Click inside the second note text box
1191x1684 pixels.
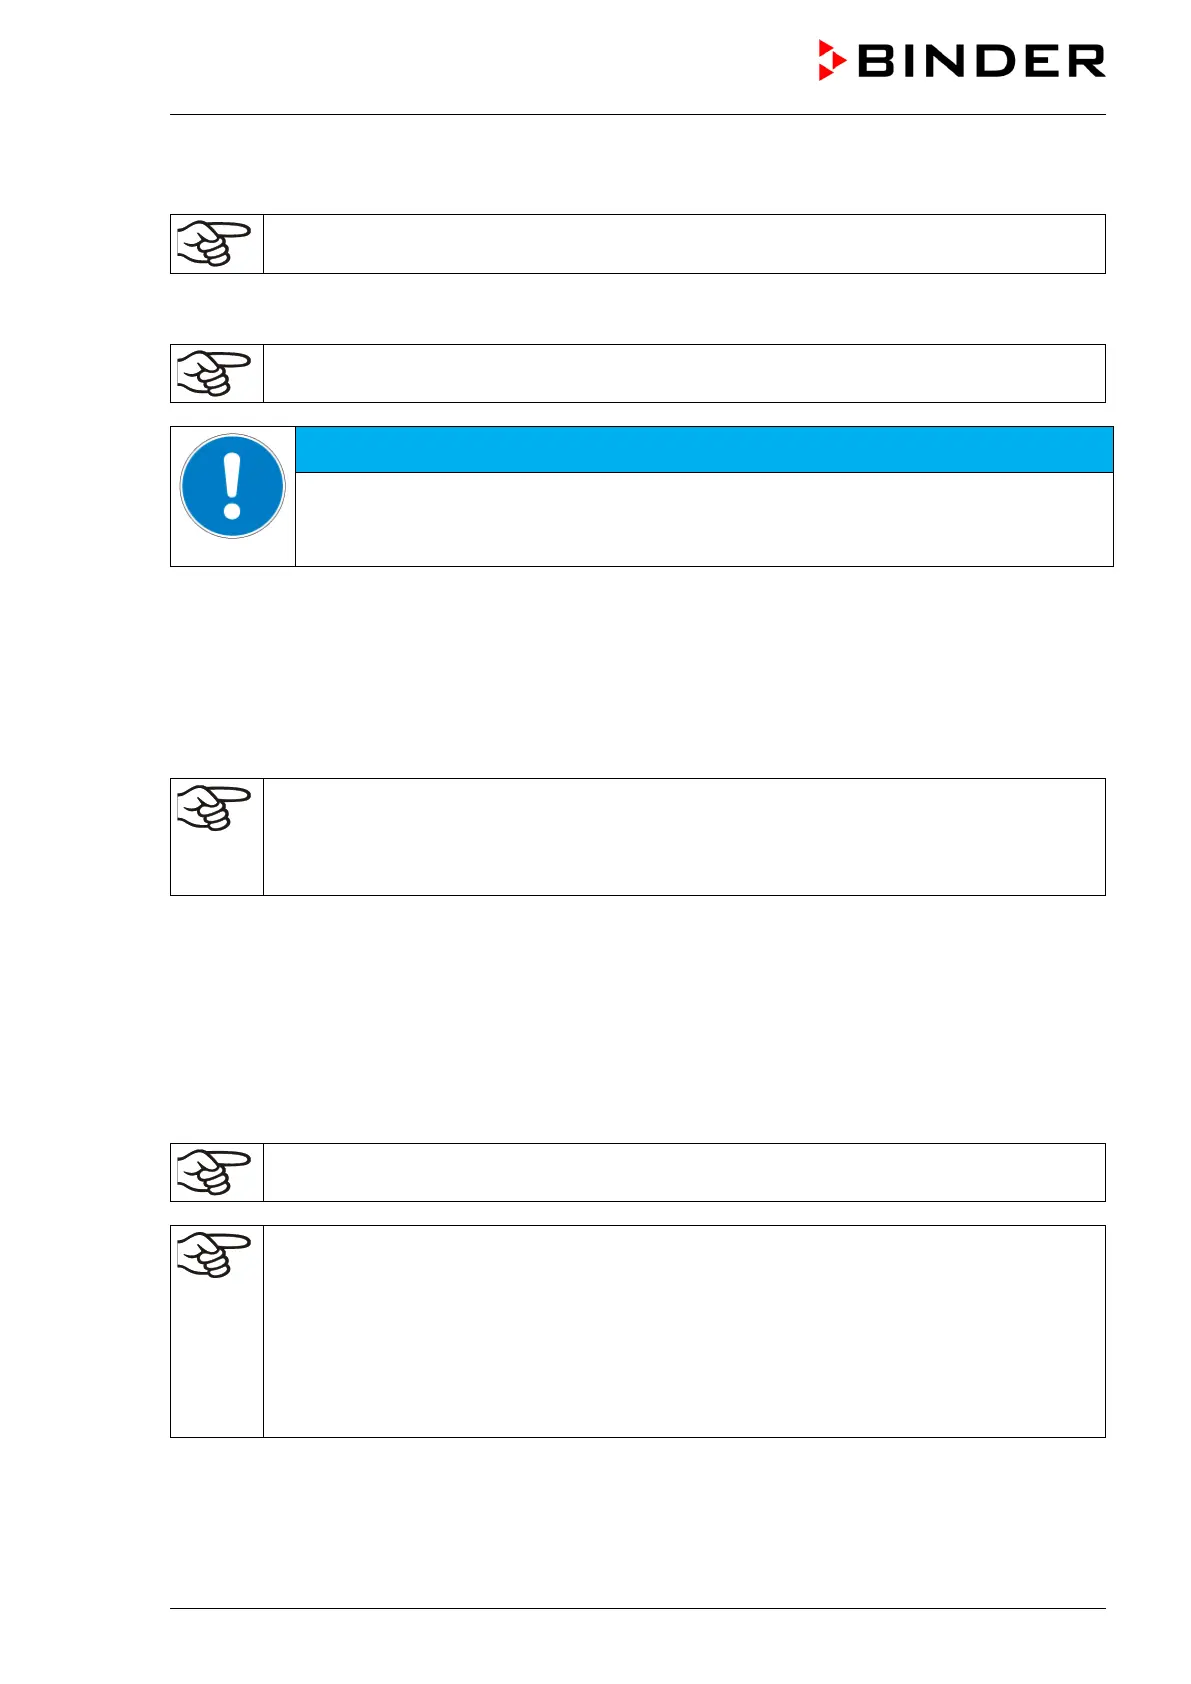pos(684,374)
